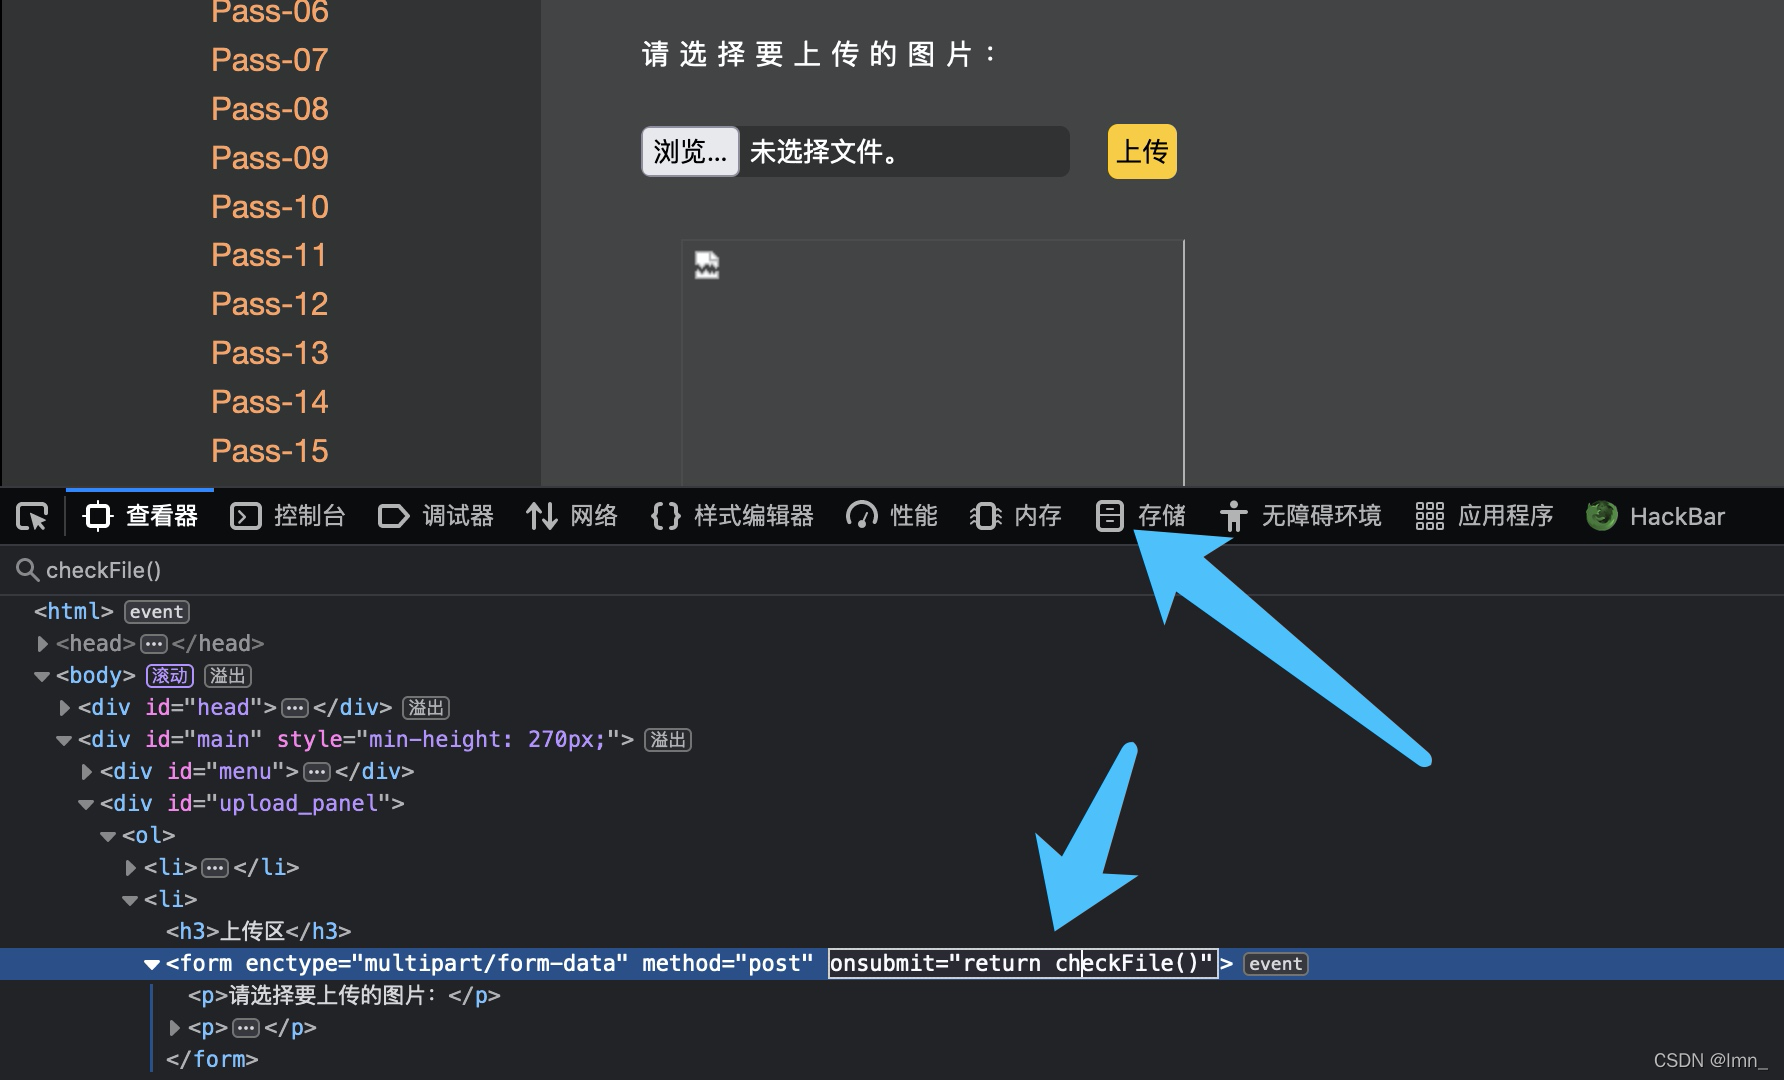This screenshot has width=1784, height=1080.
Task: Click the 浏览... file browse button
Action: click(x=690, y=152)
